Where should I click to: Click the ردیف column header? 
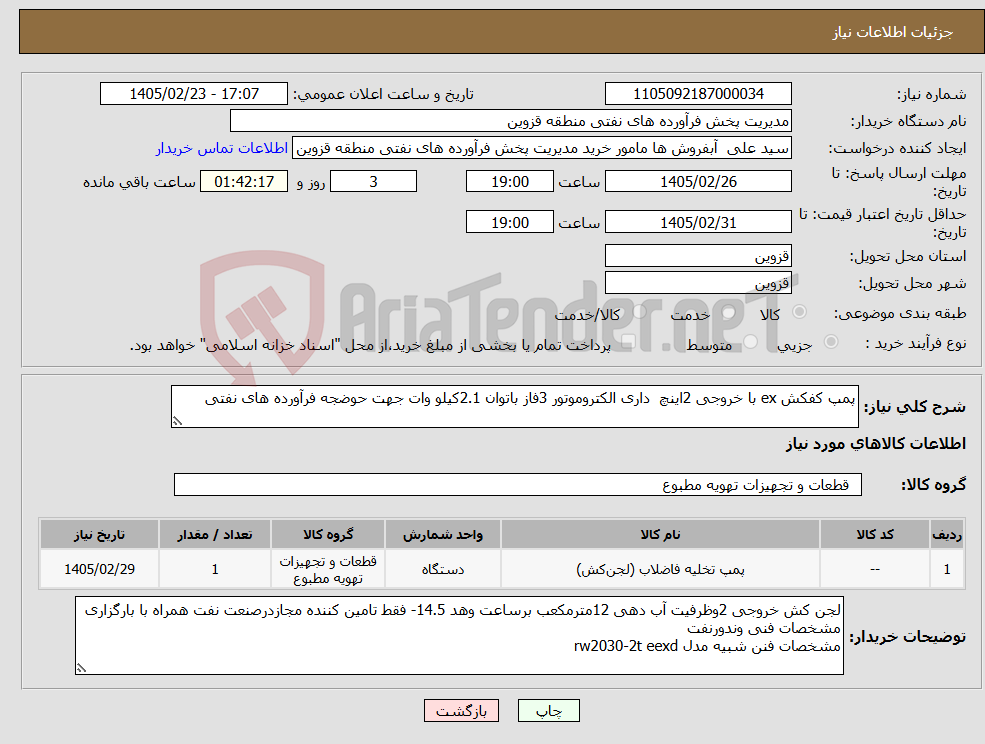click(x=947, y=535)
